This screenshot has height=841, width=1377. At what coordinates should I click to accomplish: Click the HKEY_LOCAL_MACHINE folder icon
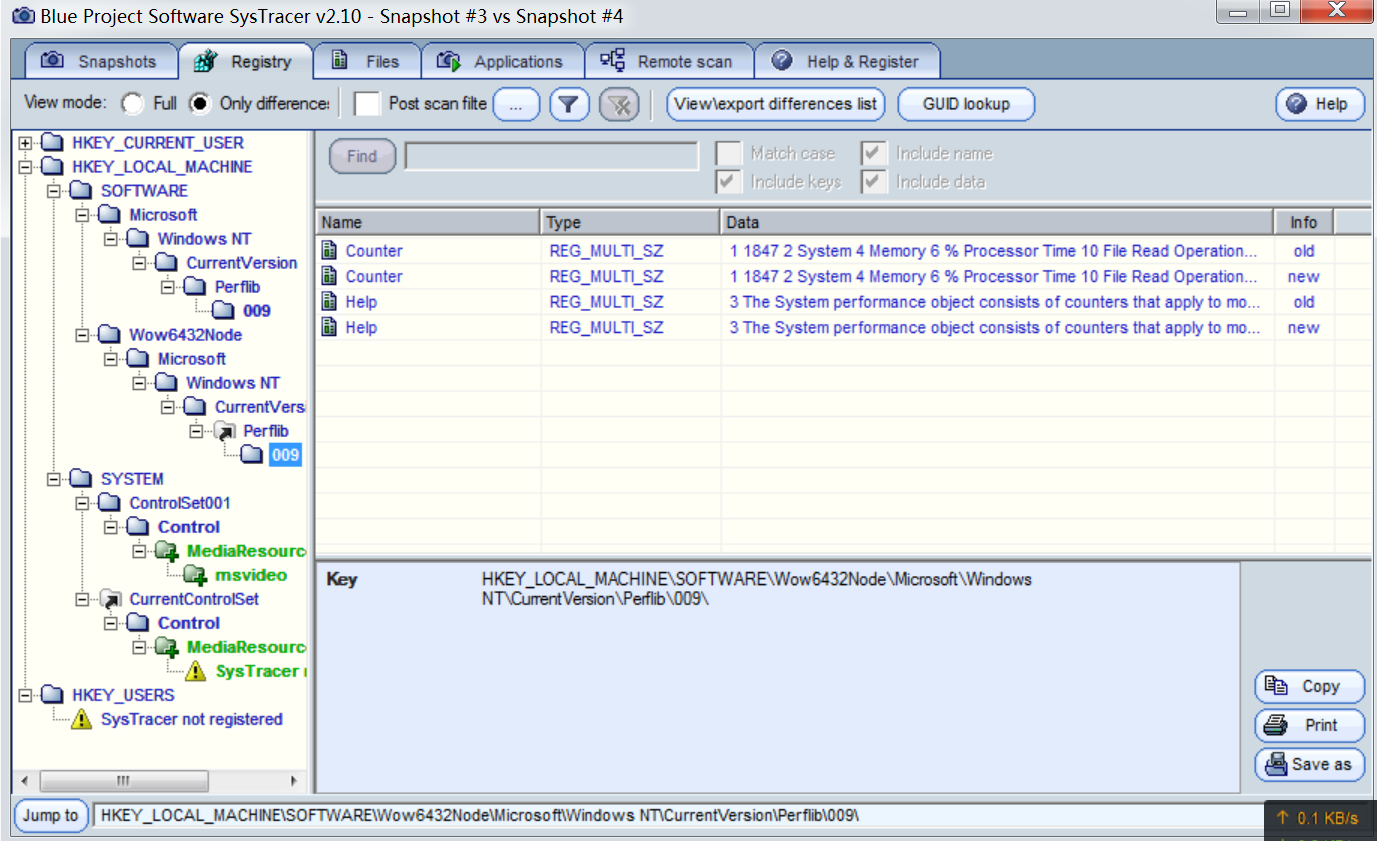pos(52,167)
